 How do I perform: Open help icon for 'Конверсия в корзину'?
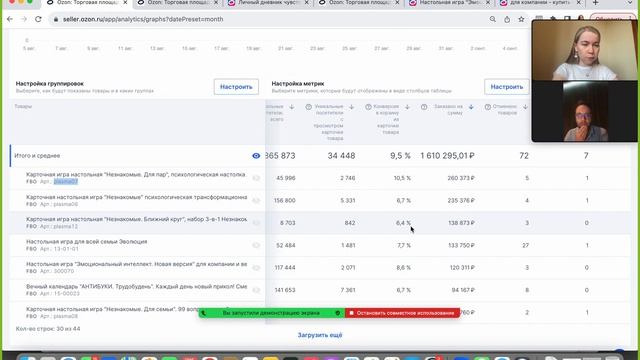click(x=368, y=107)
